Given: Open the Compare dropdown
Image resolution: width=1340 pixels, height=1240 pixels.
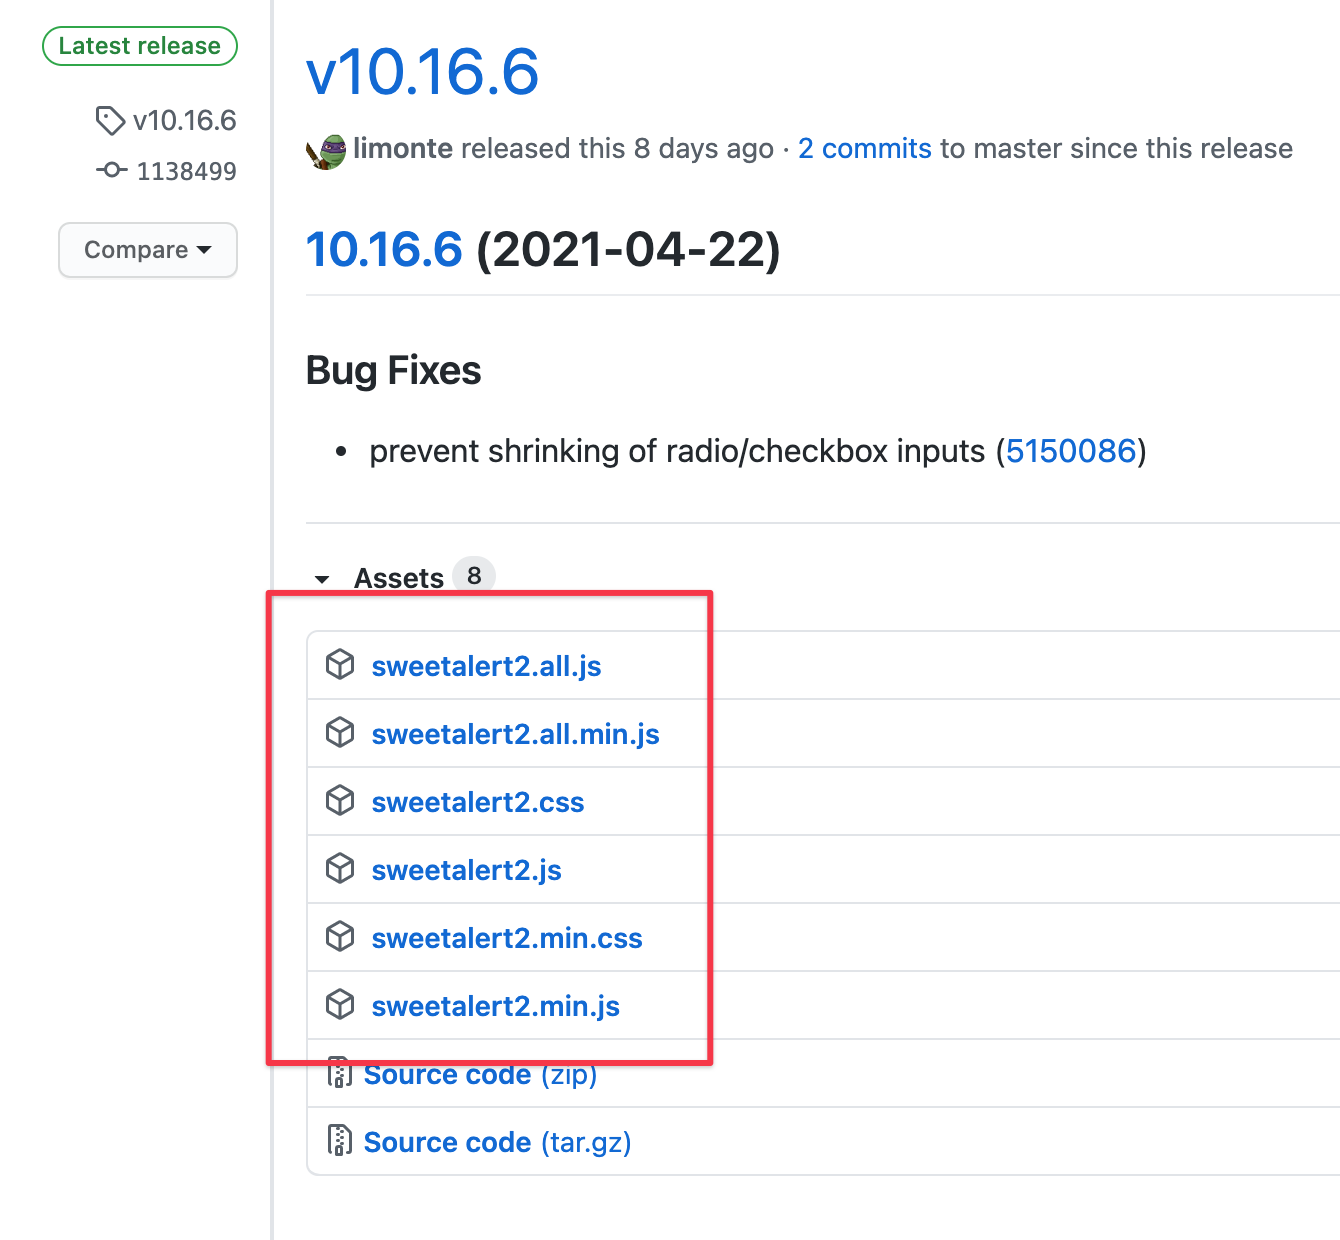Looking at the screenshot, I should tap(147, 250).
